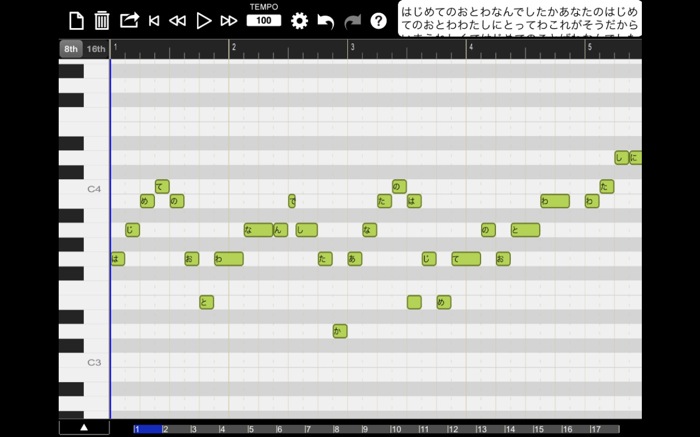Select the long わ note crossing into measure 2
The width and height of the screenshot is (700, 437).
(229, 259)
